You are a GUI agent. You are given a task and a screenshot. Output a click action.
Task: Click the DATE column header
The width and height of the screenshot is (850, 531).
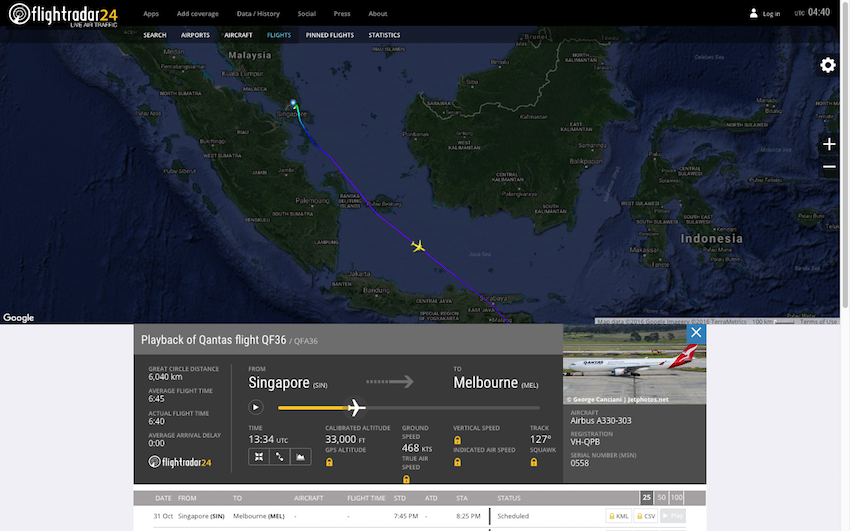click(x=163, y=498)
